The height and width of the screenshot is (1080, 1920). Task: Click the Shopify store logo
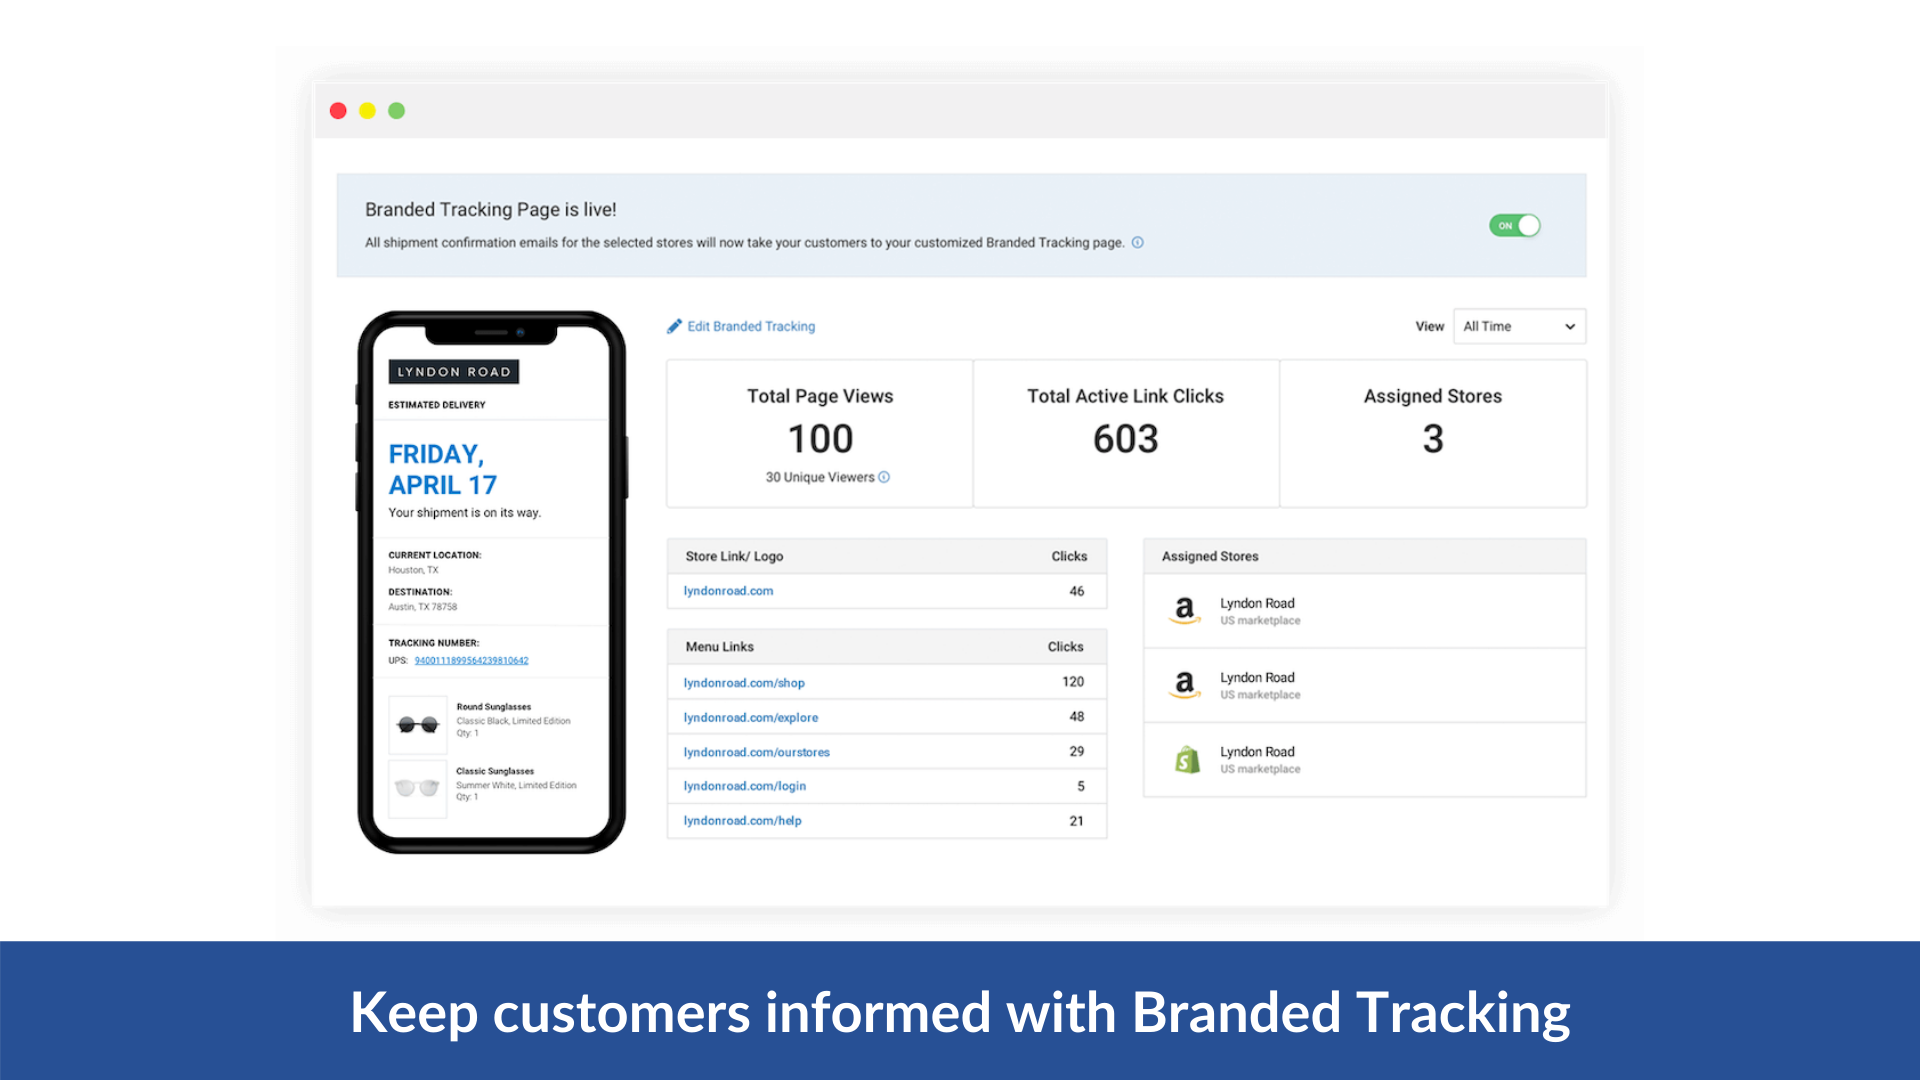coord(1187,760)
